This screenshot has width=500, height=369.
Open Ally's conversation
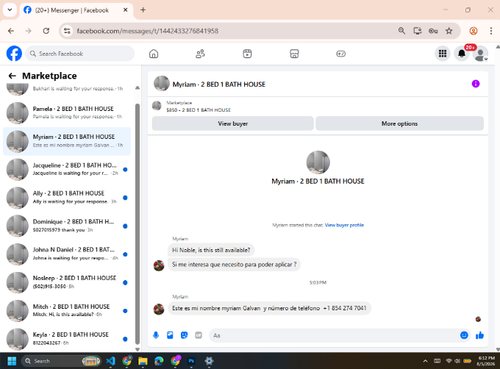point(67,198)
